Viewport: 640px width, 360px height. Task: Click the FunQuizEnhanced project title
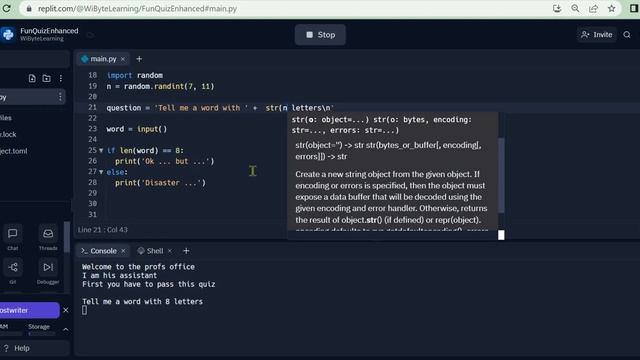pos(49,31)
